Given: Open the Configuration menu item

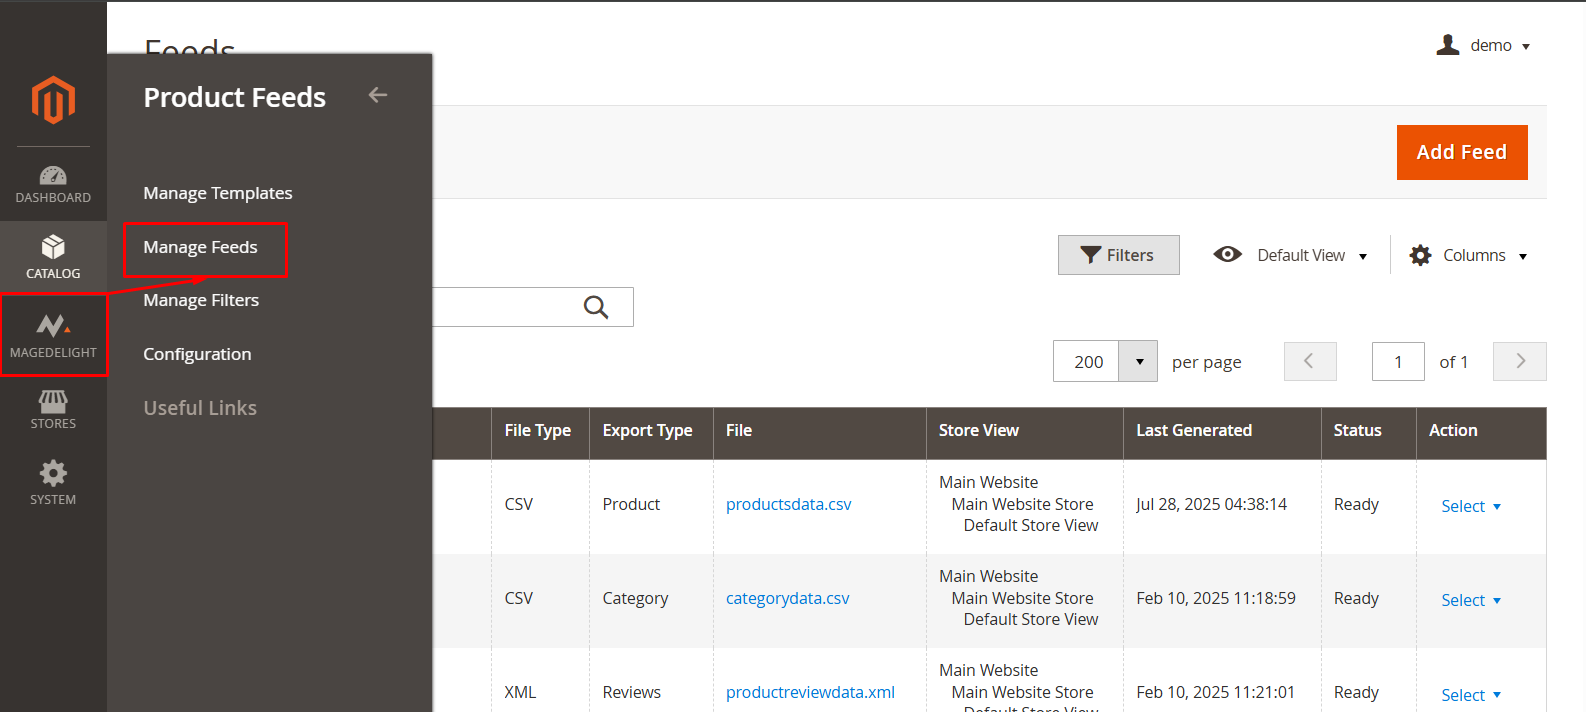Looking at the screenshot, I should pos(197,354).
